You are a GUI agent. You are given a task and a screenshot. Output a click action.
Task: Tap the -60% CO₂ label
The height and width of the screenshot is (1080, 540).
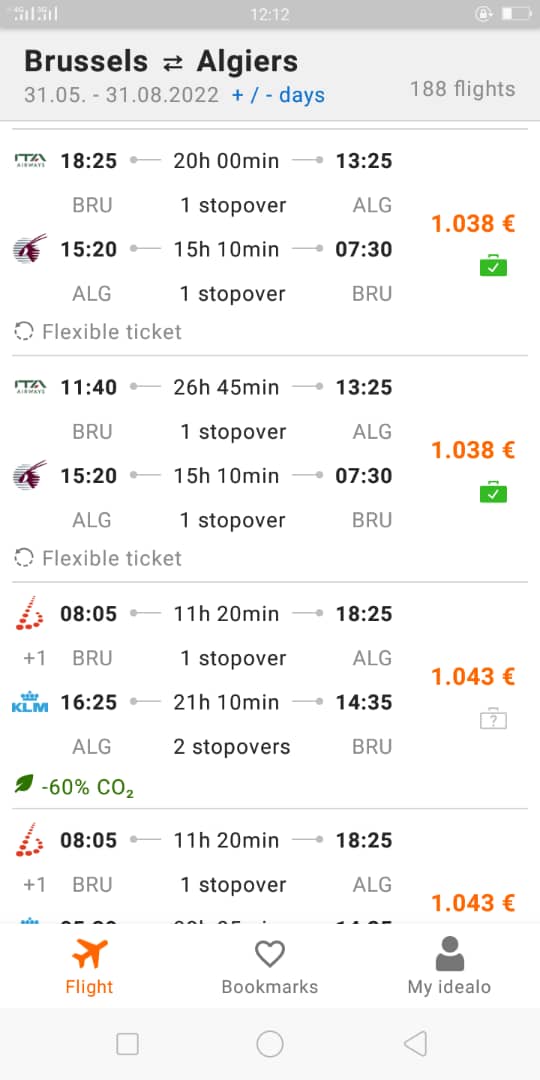click(87, 786)
